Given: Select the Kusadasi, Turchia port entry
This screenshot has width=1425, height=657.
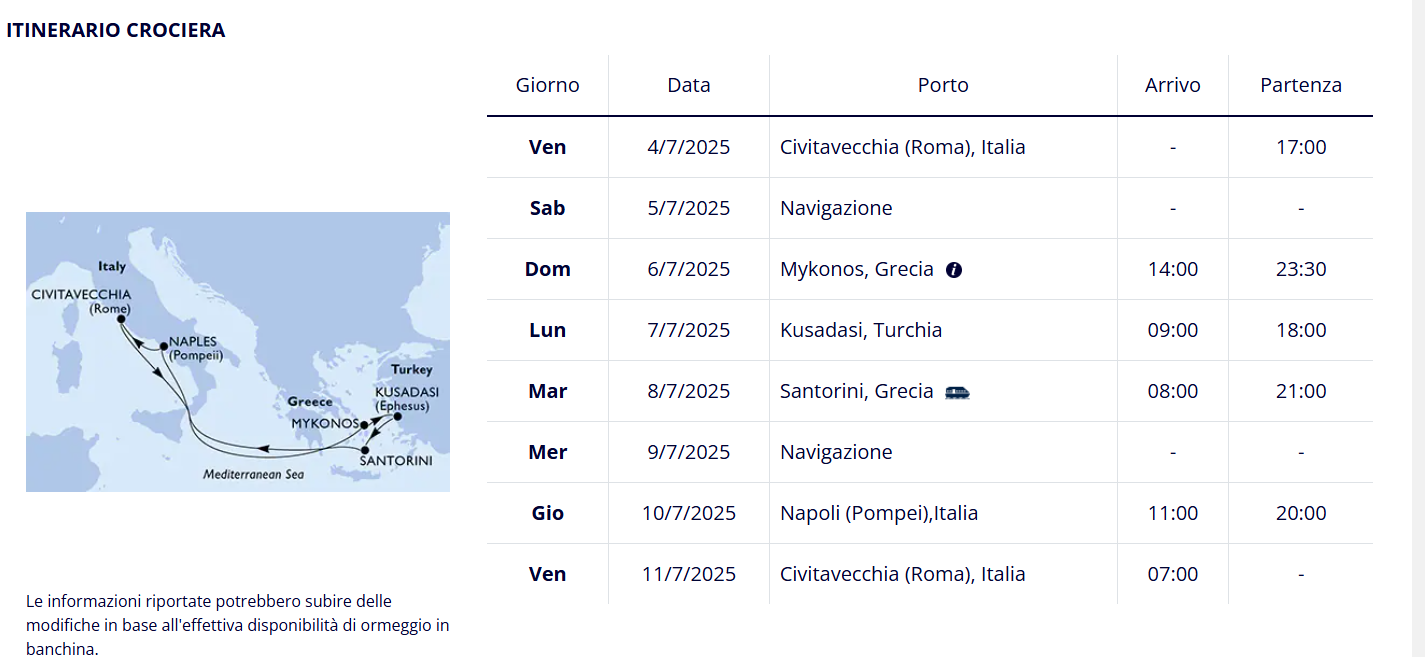Looking at the screenshot, I should pyautogui.click(x=861, y=330).
